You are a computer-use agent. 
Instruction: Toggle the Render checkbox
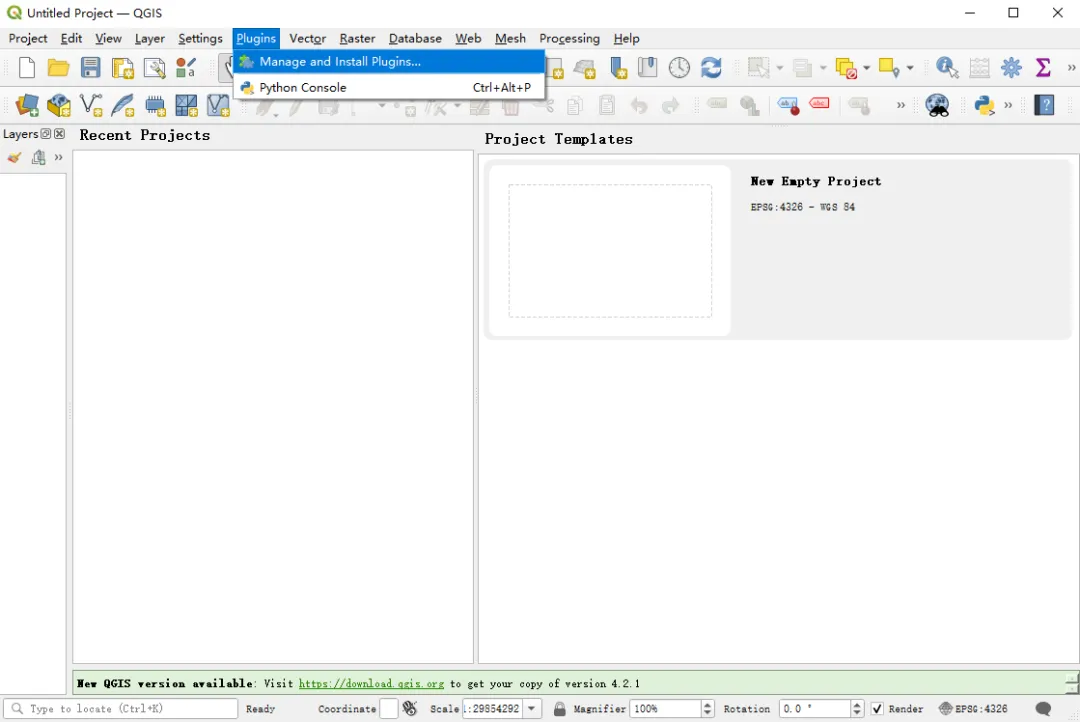[877, 708]
